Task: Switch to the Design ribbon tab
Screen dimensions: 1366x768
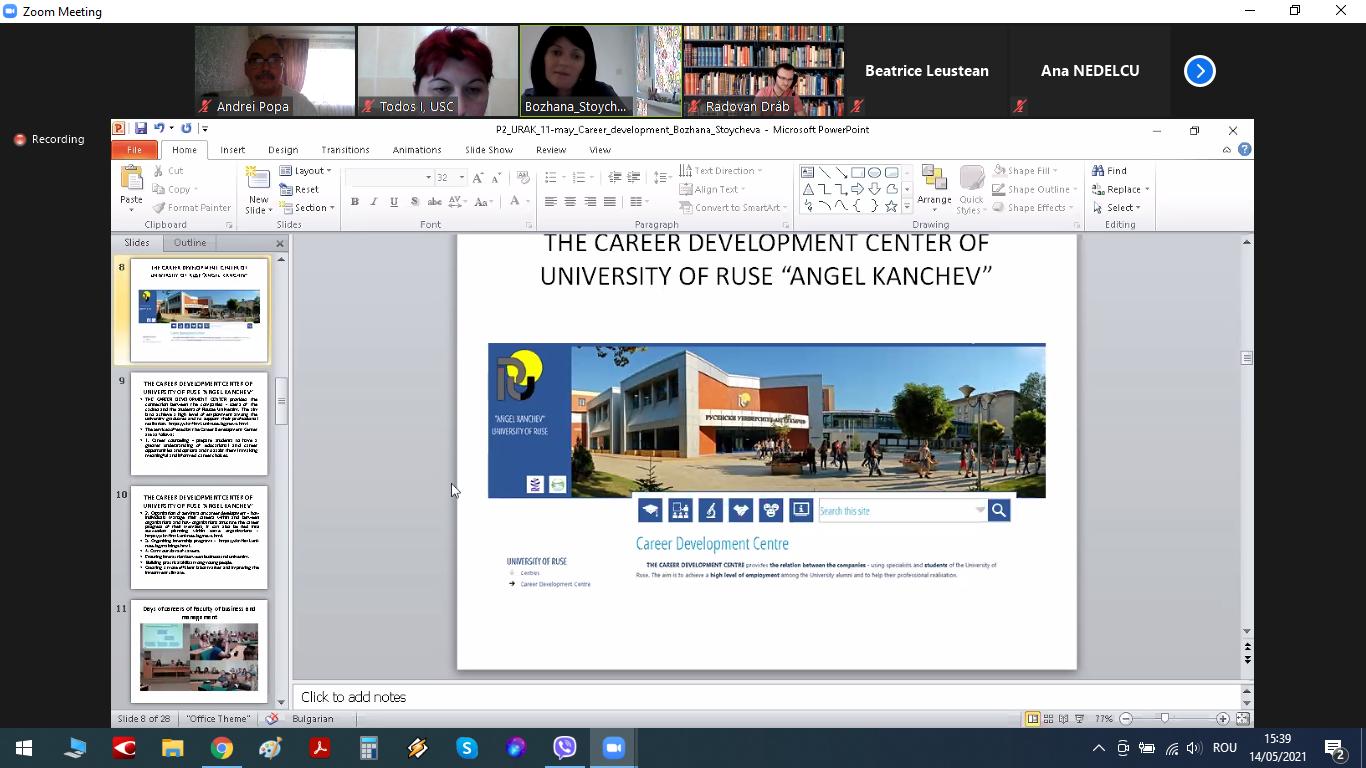Action: click(x=283, y=150)
